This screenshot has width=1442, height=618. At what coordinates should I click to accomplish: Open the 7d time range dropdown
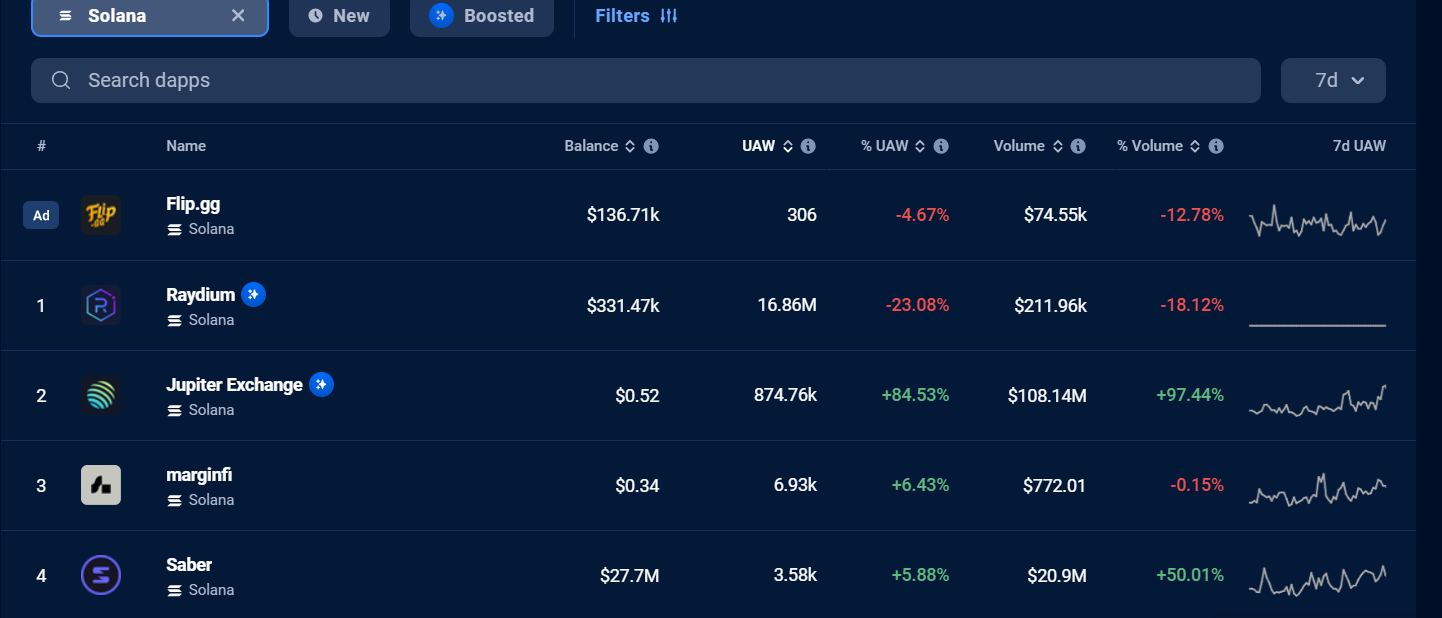(x=1333, y=80)
